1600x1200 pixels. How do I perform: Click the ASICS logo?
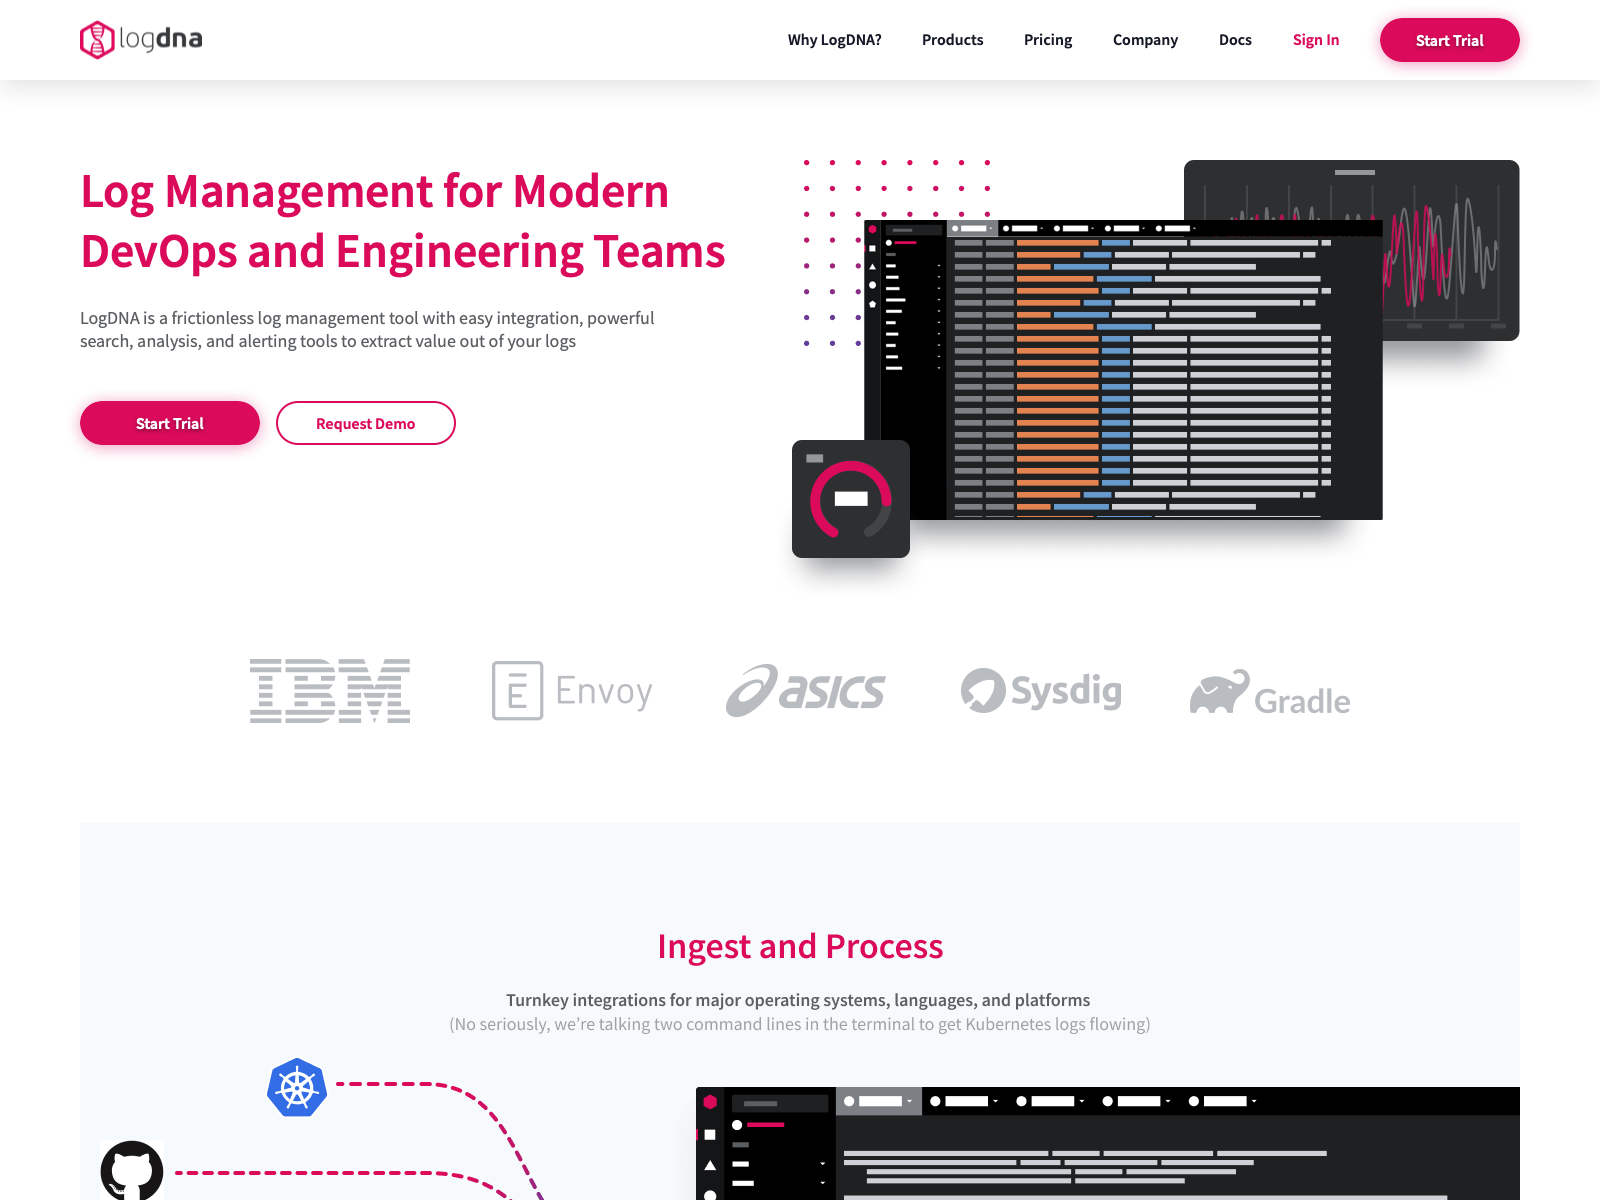click(805, 691)
